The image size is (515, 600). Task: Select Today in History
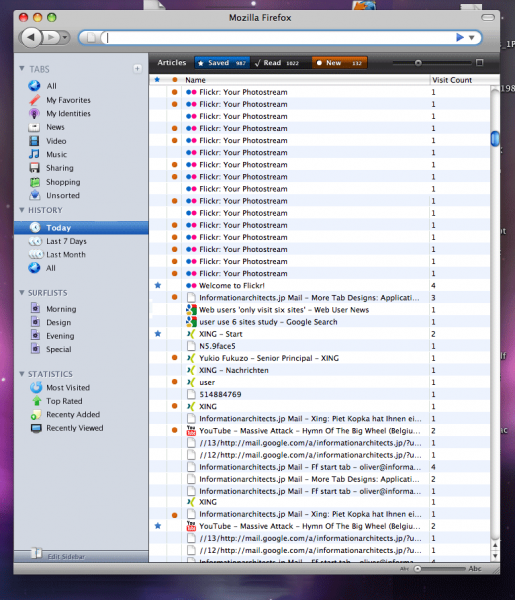[81, 228]
